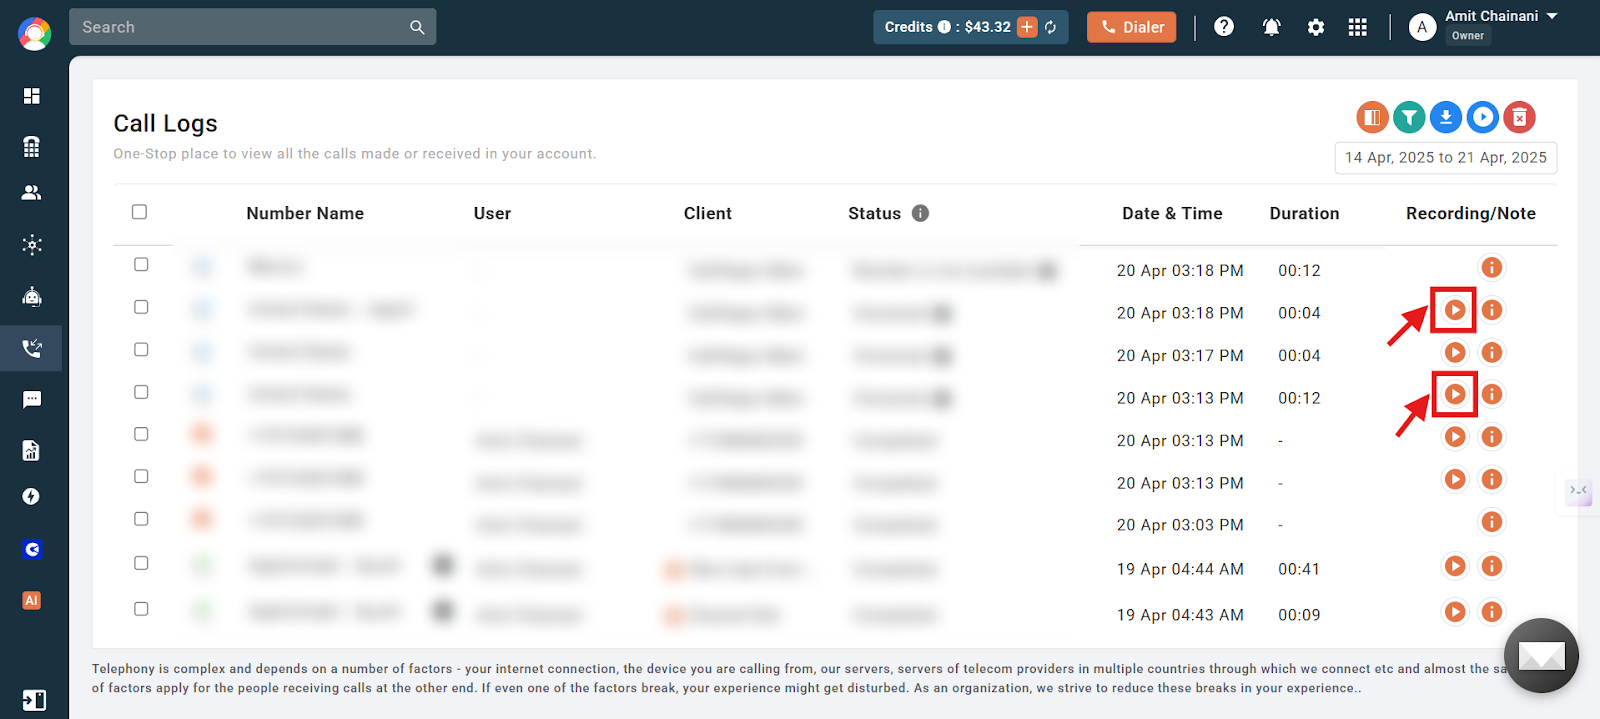Tick the checkbox for the first call log row
This screenshot has height=719, width=1600.
(x=141, y=264)
